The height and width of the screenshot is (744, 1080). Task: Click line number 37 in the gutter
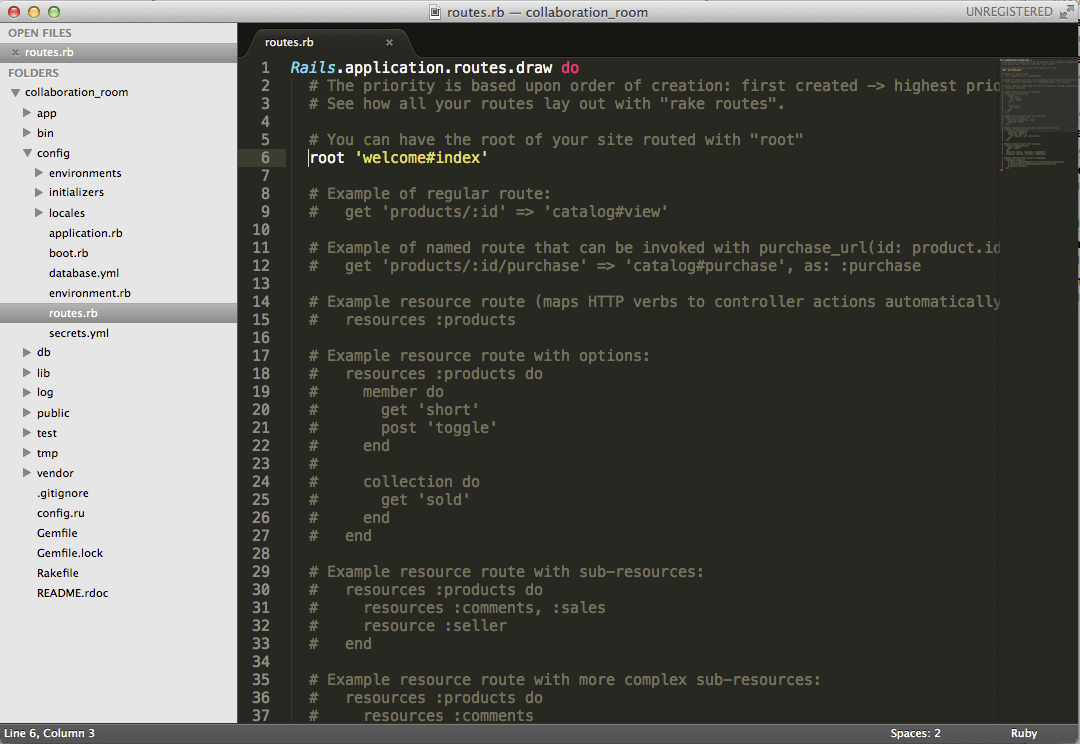261,716
